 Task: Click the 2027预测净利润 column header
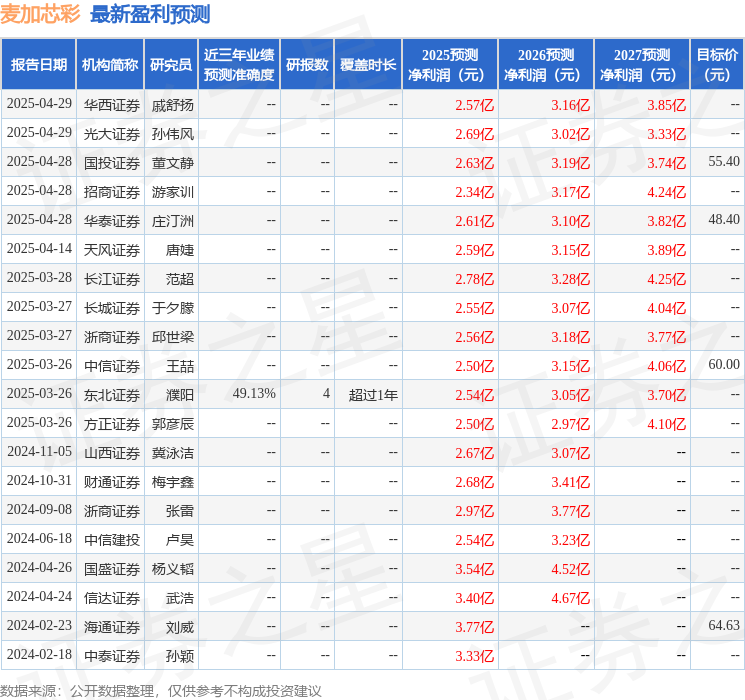[642, 64]
